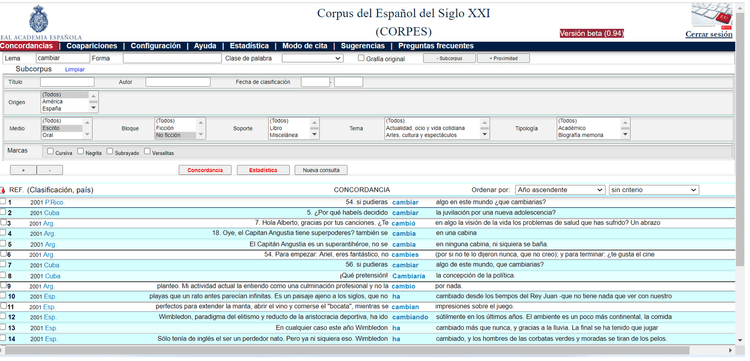Screen dimensions: 750x361
Task: Click the second Fecha de clasificación field
Action: point(348,82)
